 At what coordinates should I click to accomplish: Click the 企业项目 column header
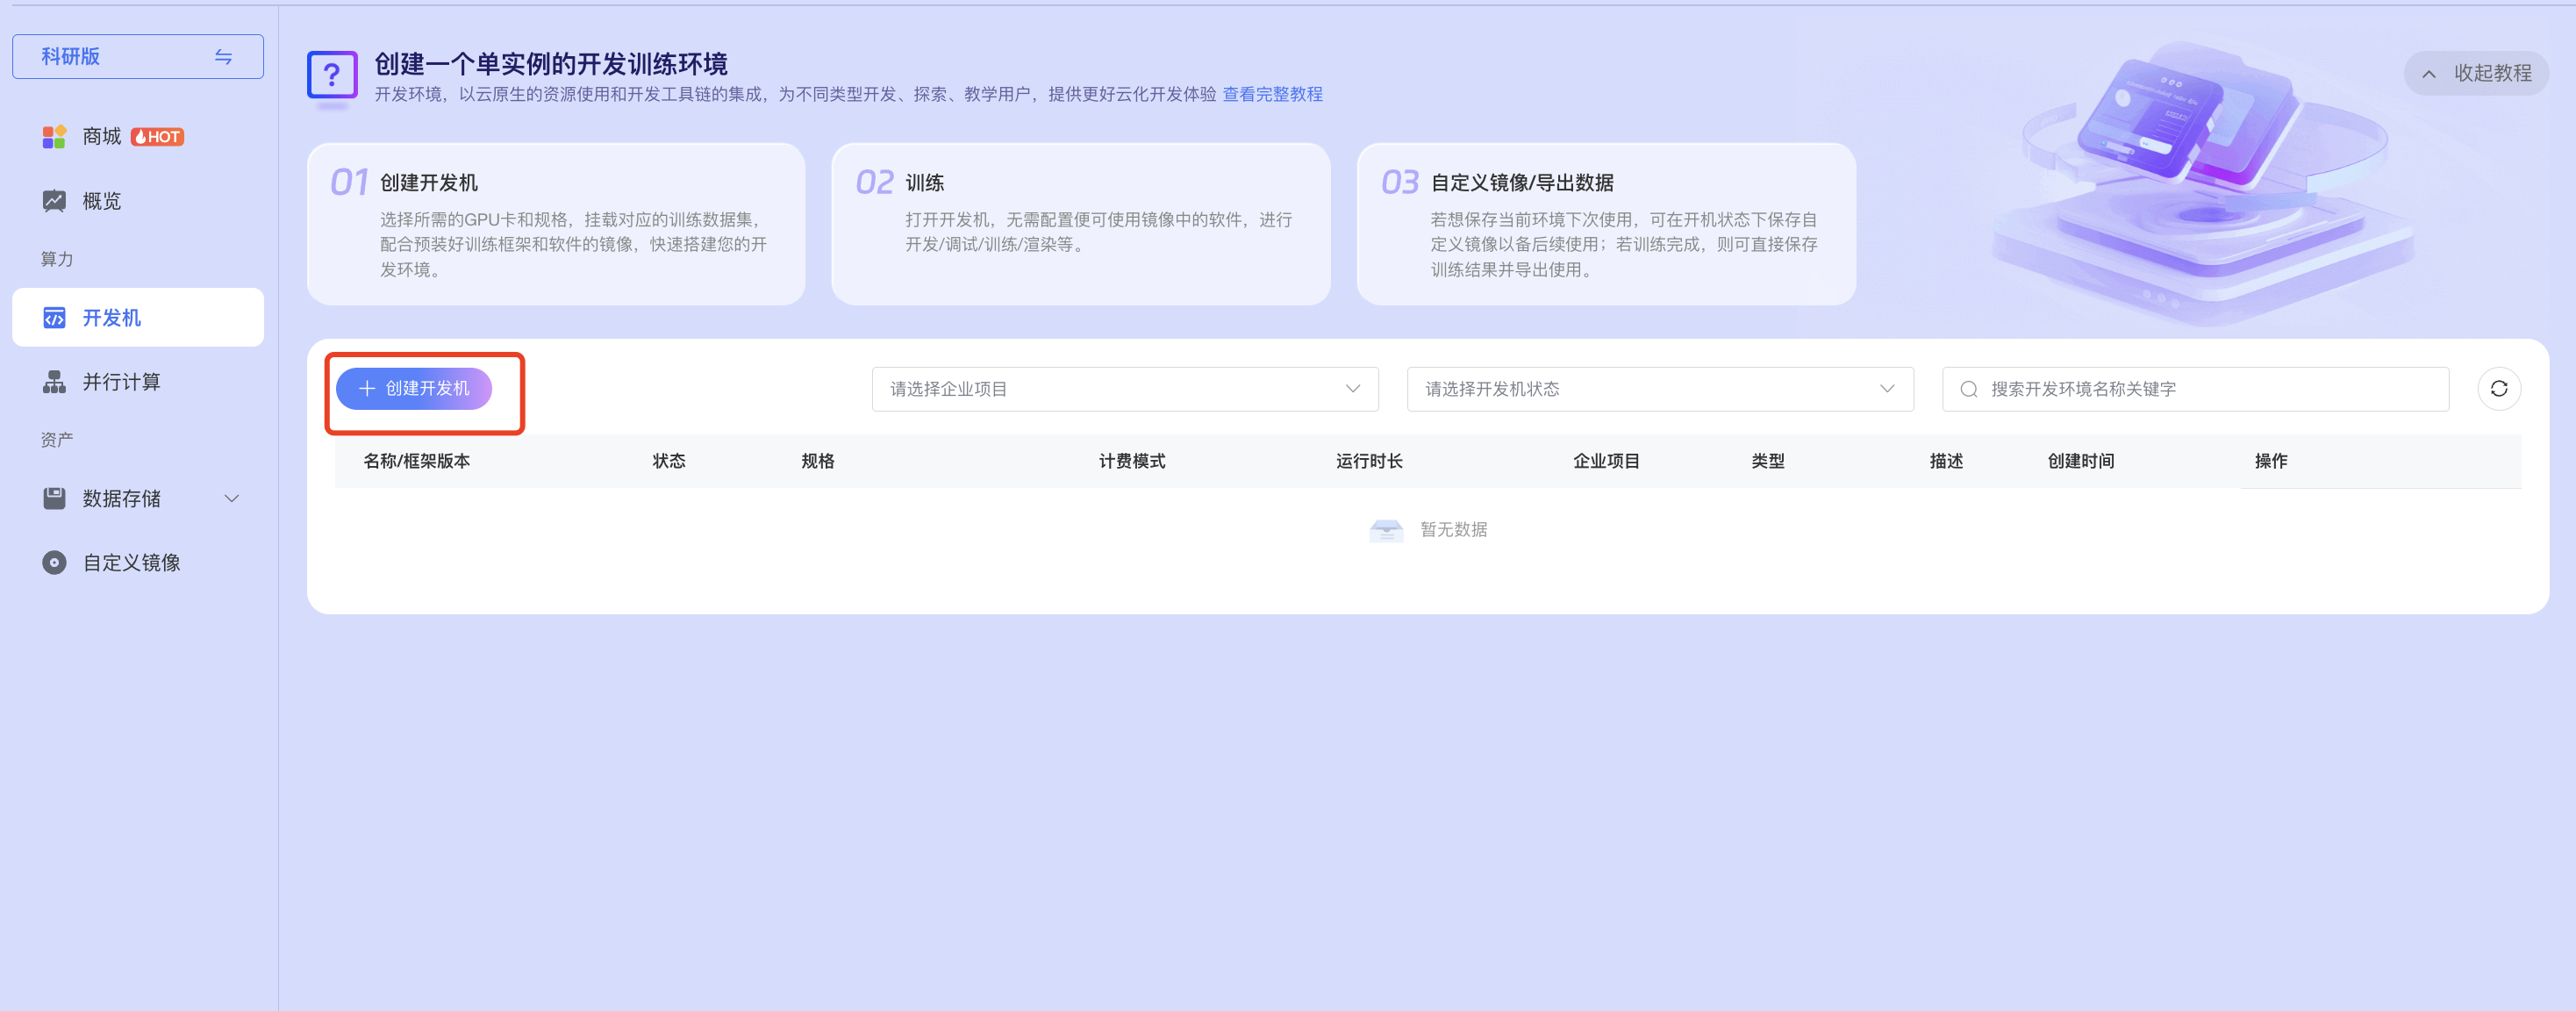point(1606,461)
